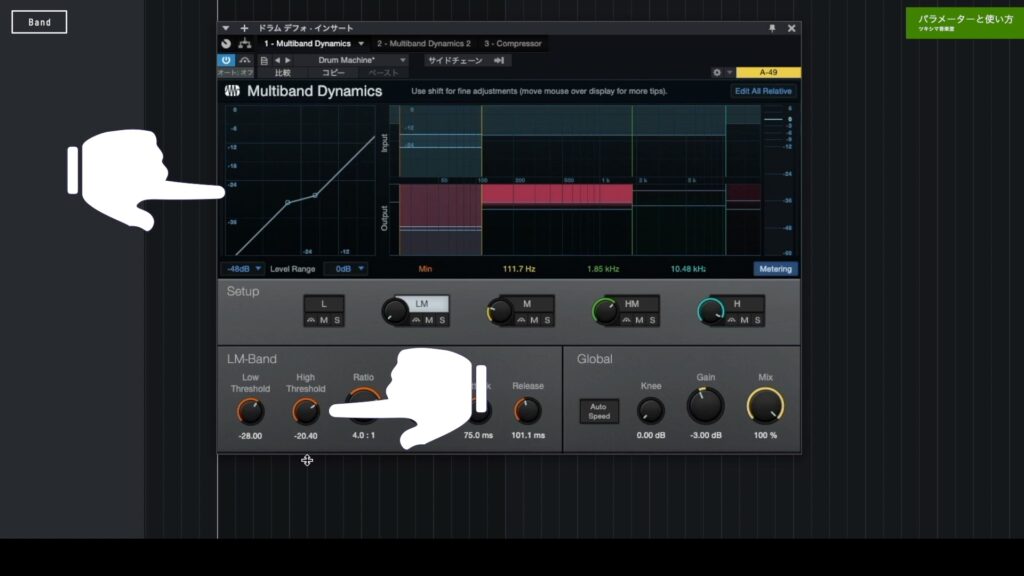Image resolution: width=1024 pixels, height=576 pixels.
Task: Expand the arrow next to the gear
Action: tap(729, 72)
